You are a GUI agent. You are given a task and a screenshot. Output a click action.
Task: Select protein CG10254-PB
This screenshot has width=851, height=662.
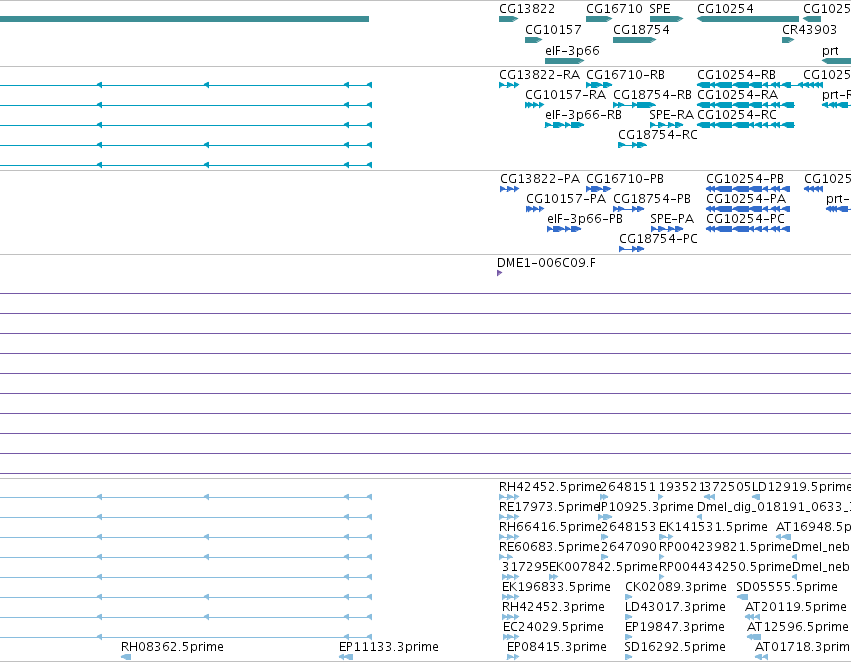tap(745, 179)
